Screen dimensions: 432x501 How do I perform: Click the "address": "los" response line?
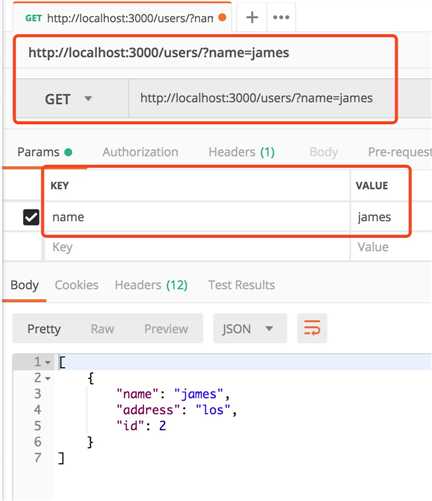(176, 410)
